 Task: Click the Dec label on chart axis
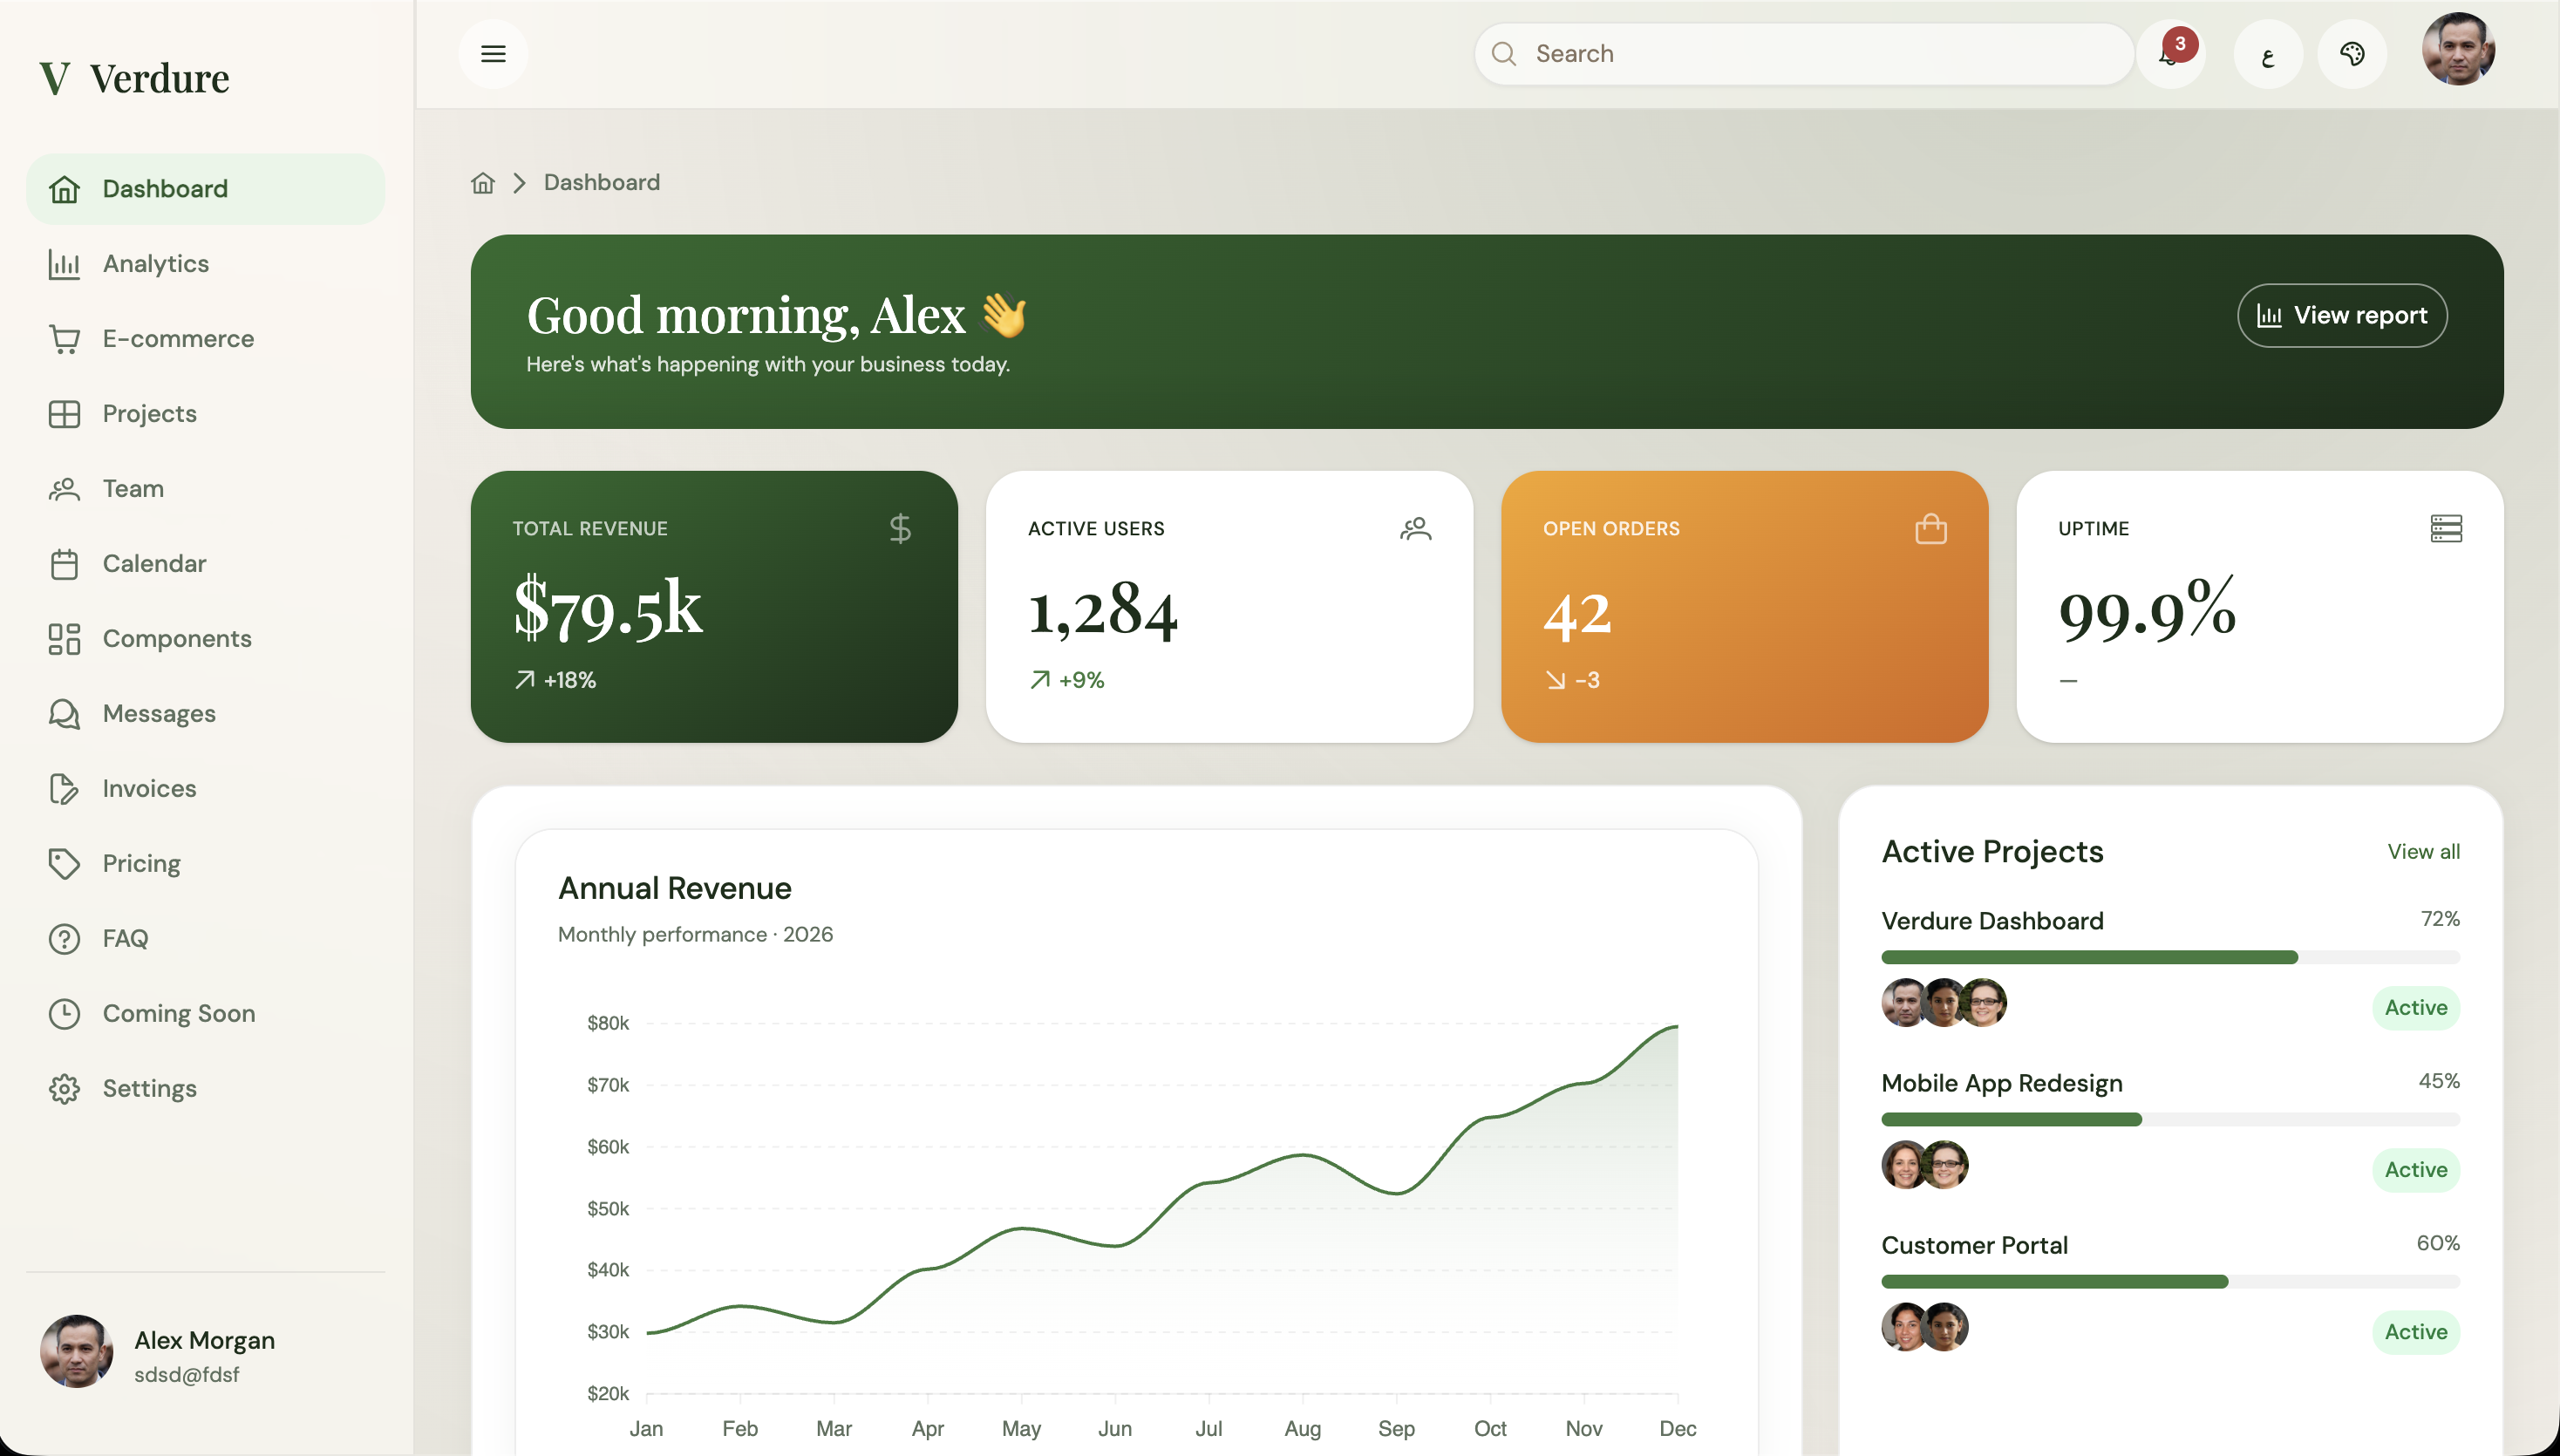click(1677, 1429)
